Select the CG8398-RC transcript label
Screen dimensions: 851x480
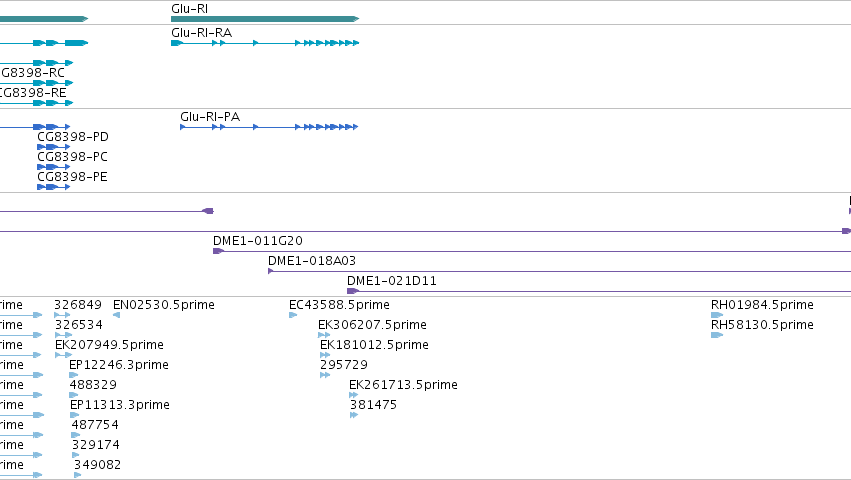33,73
